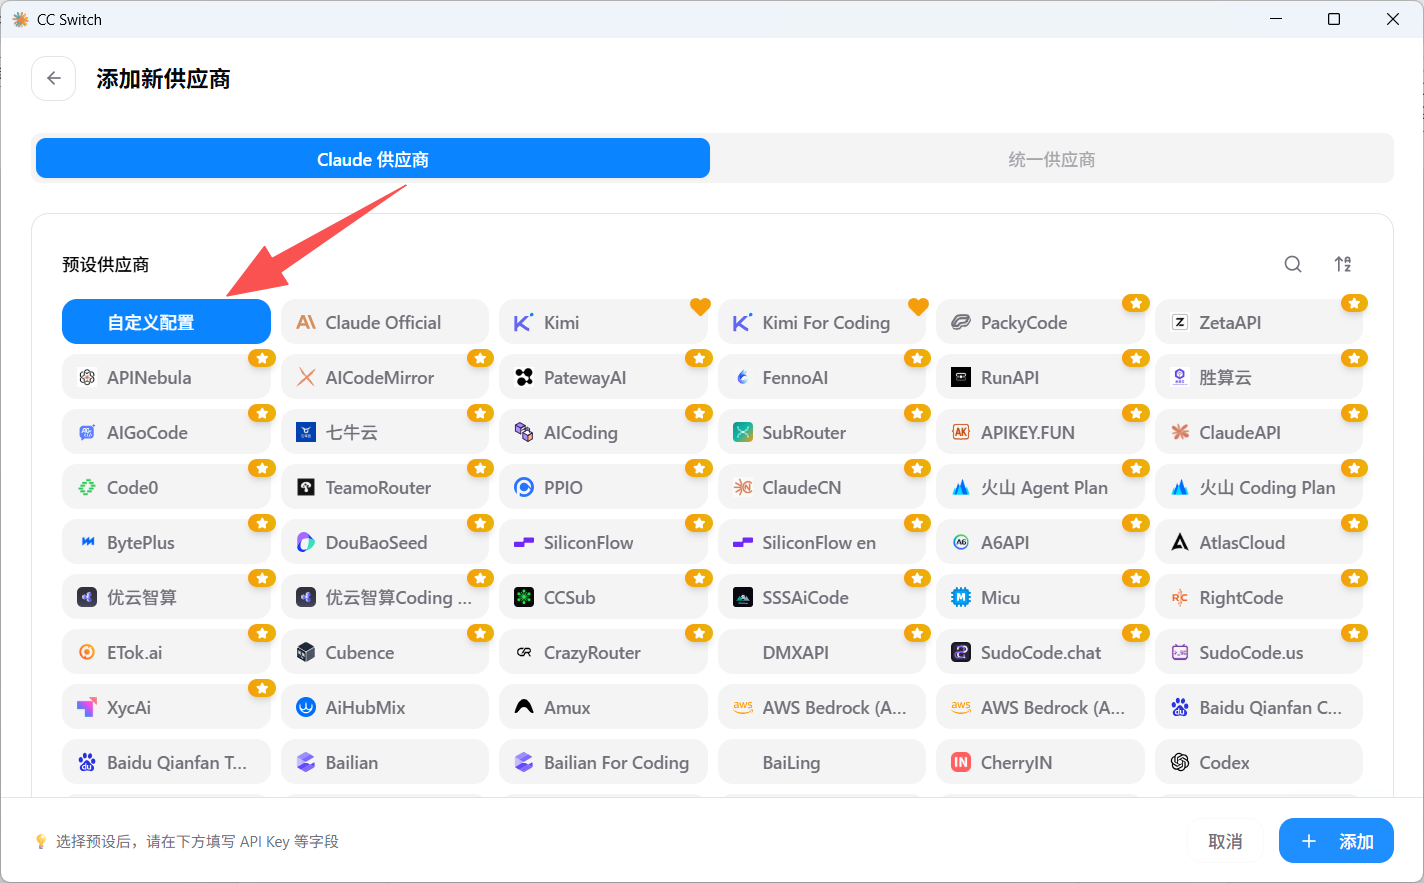
Task: Pick the Cubence preset
Action: (385, 652)
